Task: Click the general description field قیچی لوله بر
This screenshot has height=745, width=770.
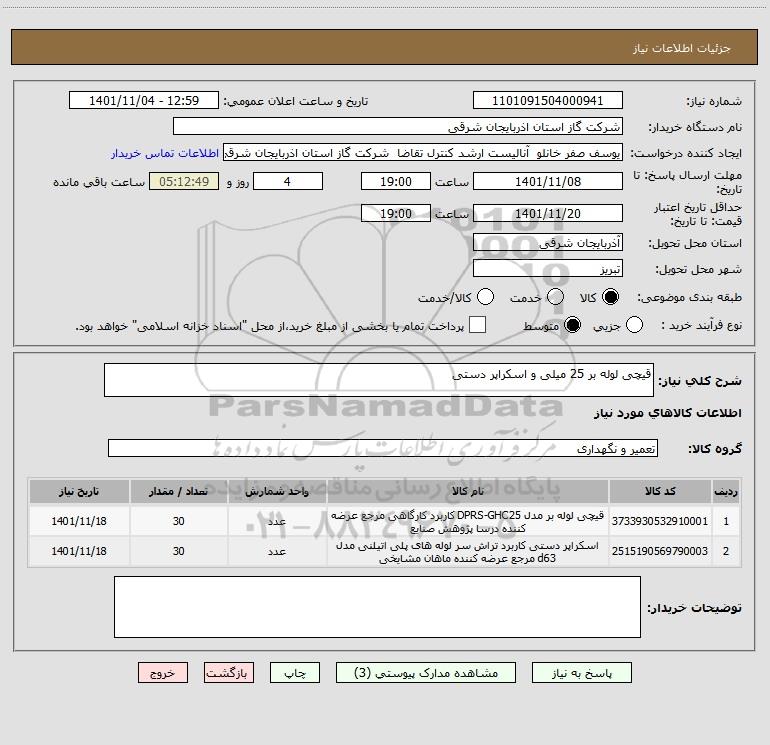Action: click(x=379, y=380)
